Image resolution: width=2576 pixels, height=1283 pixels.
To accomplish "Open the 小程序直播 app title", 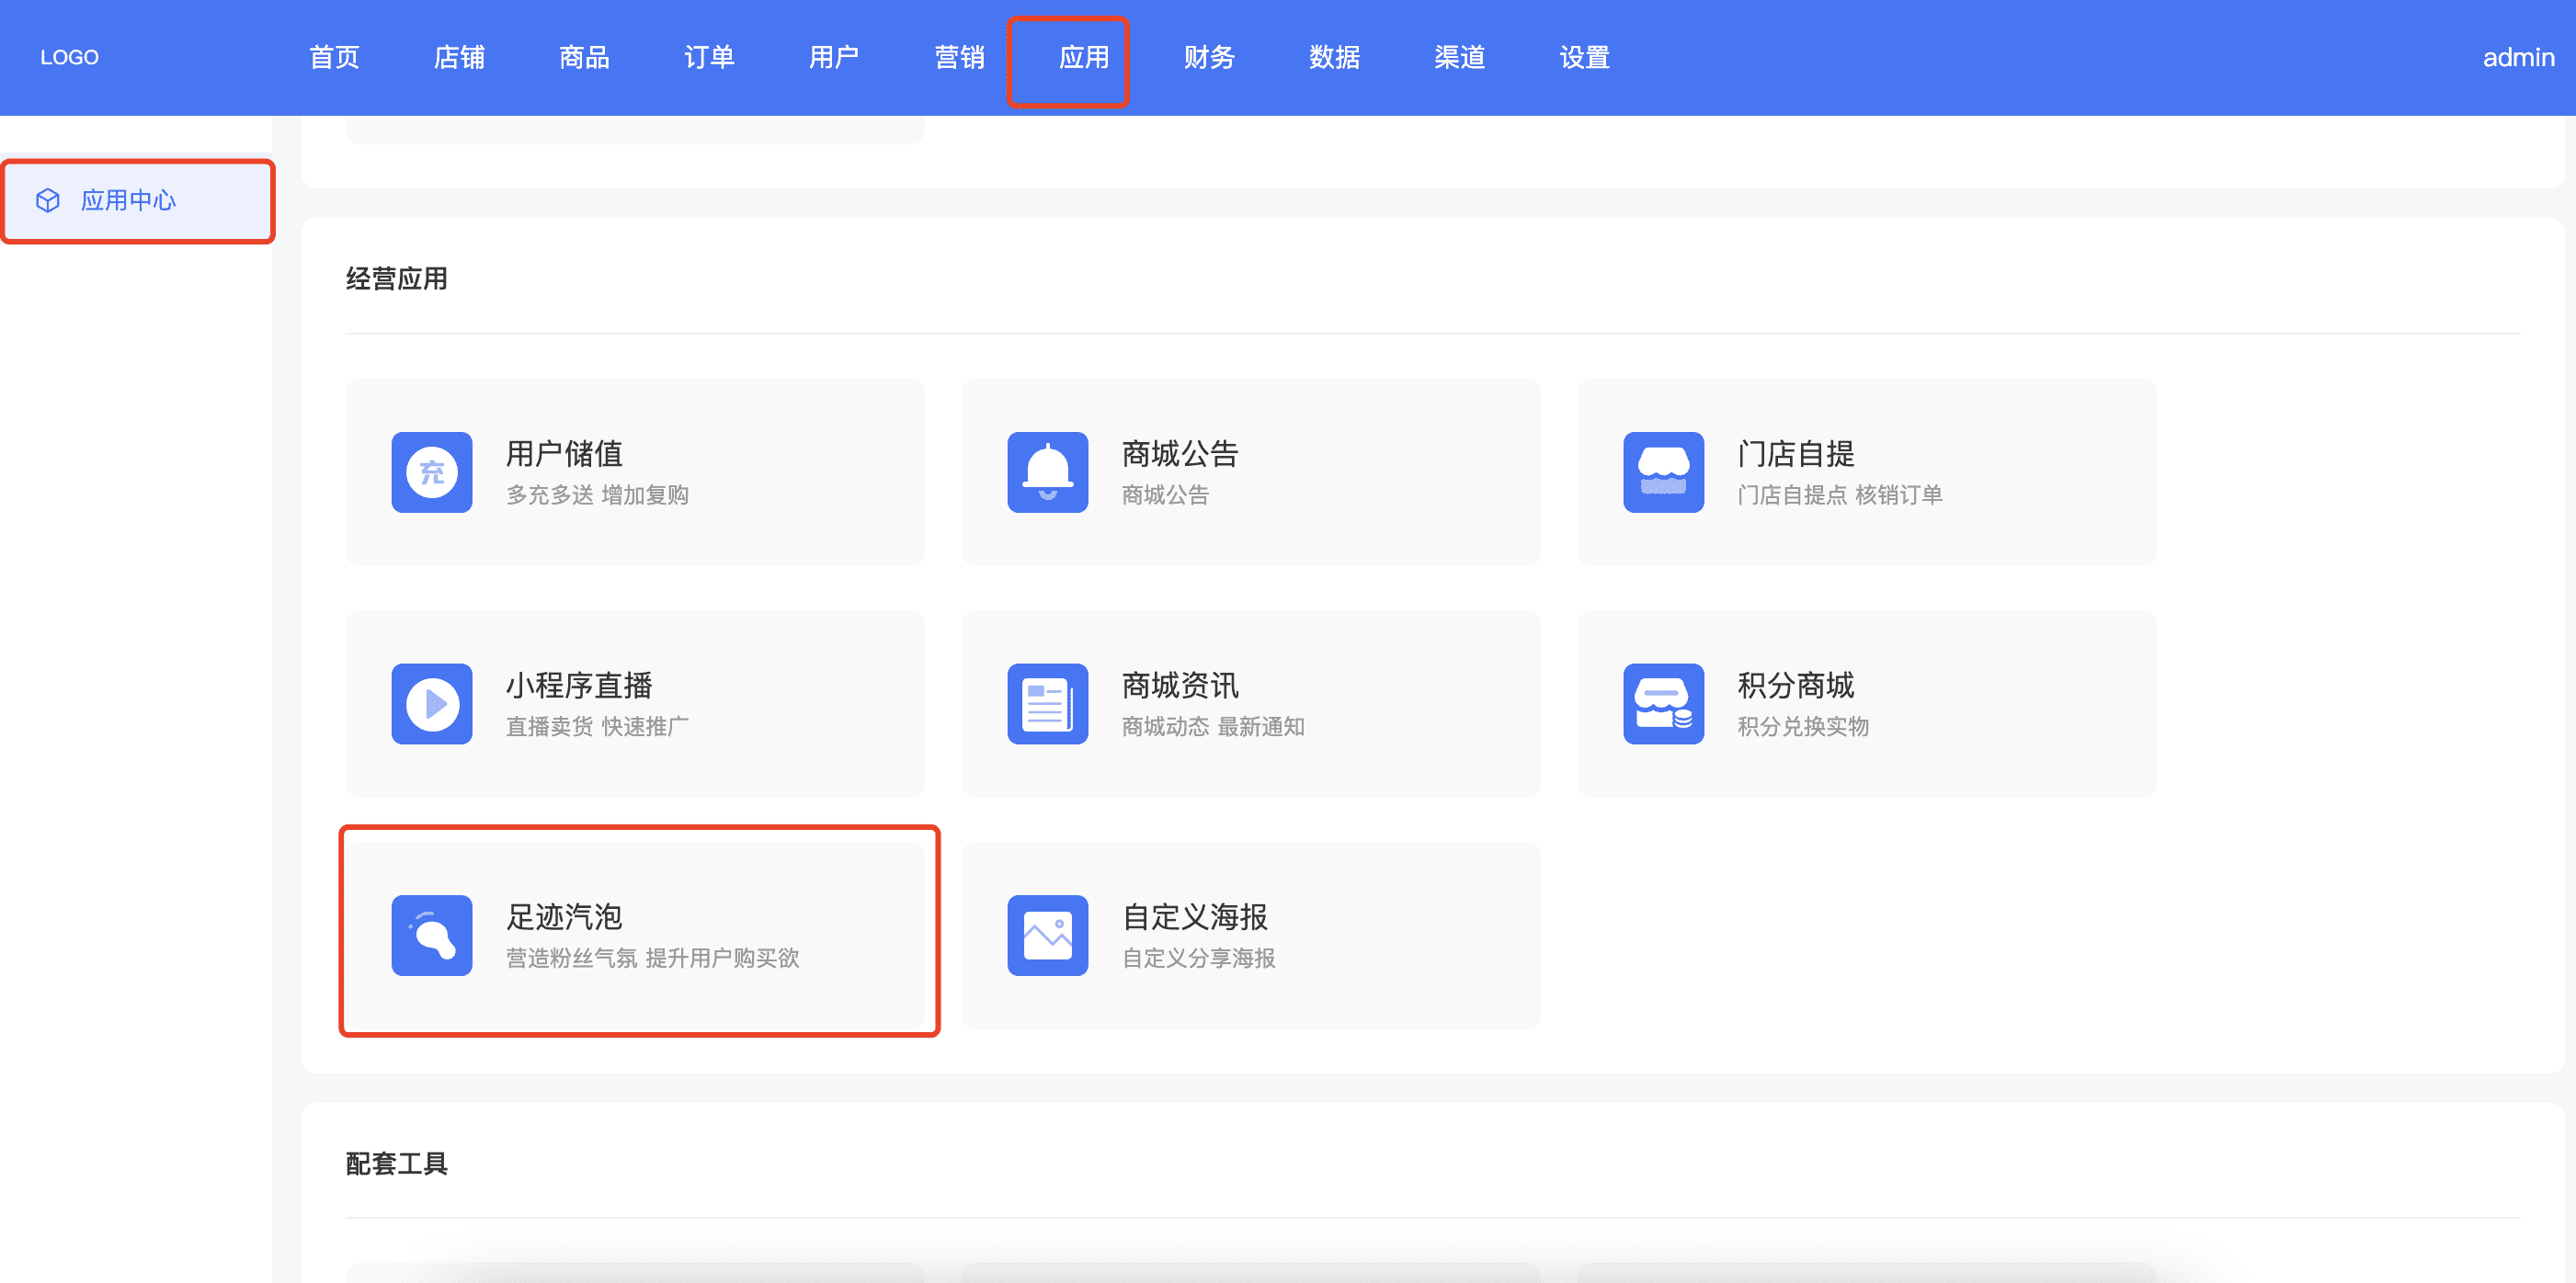I will point(579,686).
